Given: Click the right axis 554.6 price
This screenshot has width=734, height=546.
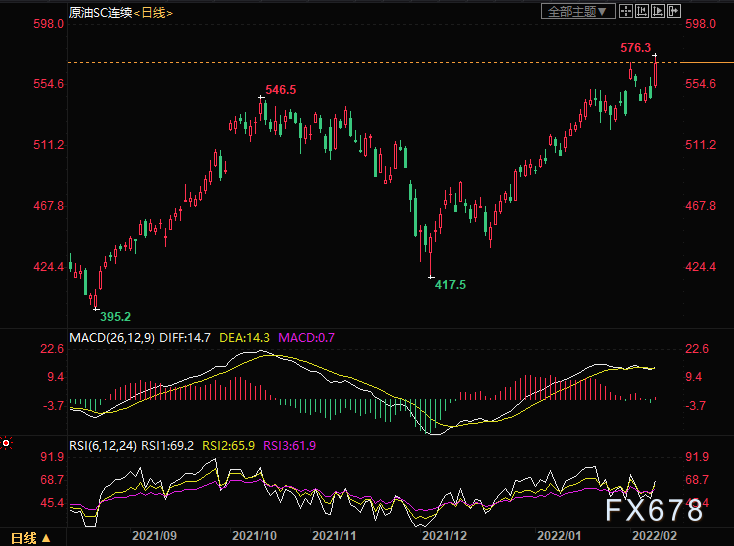Looking at the screenshot, I should pyautogui.click(x=700, y=84).
